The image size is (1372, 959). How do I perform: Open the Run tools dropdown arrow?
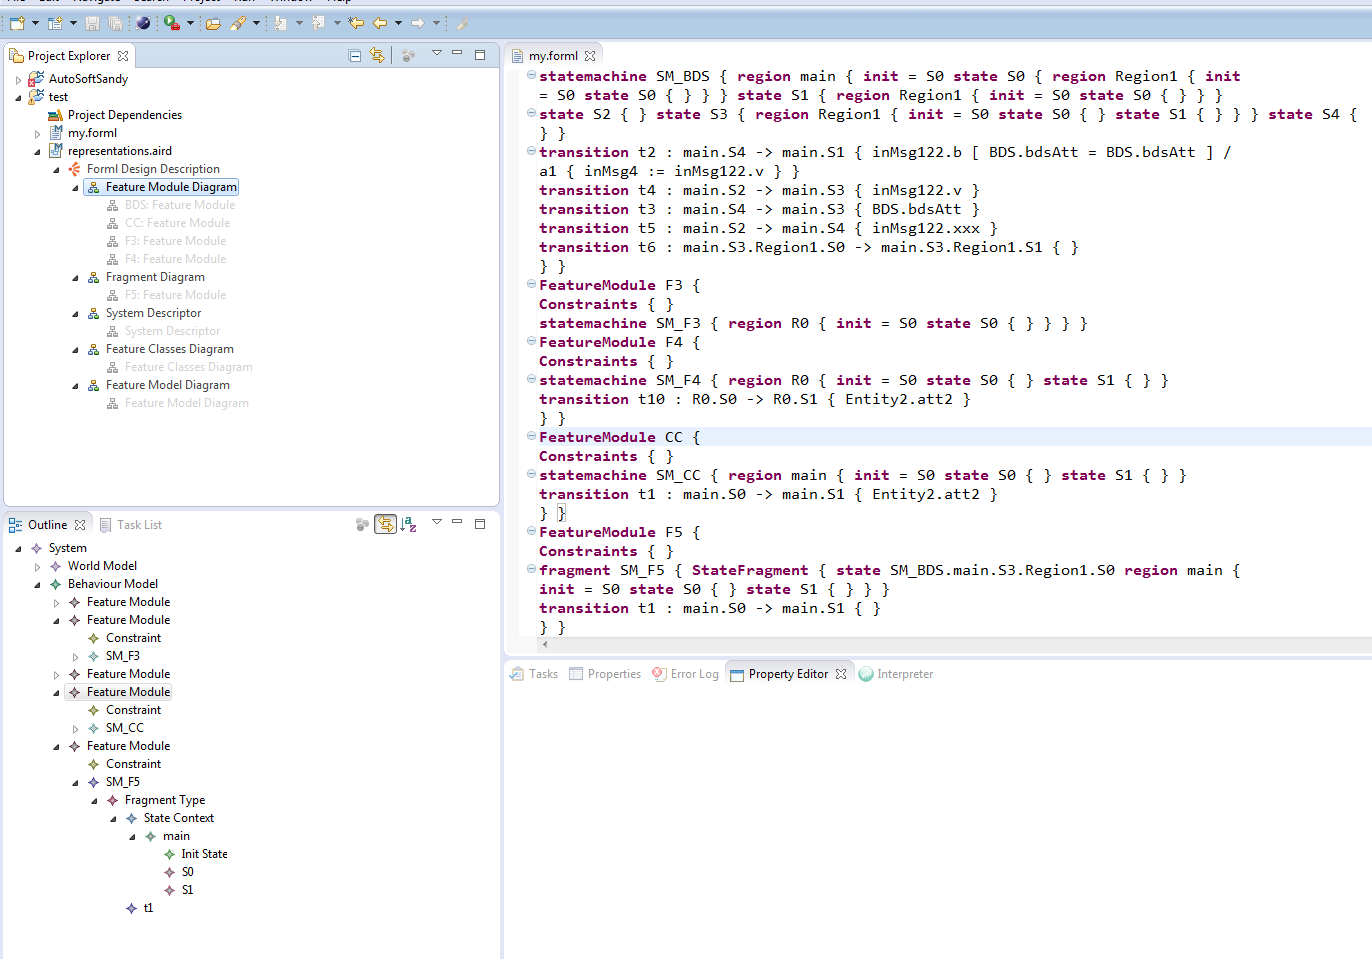click(190, 23)
